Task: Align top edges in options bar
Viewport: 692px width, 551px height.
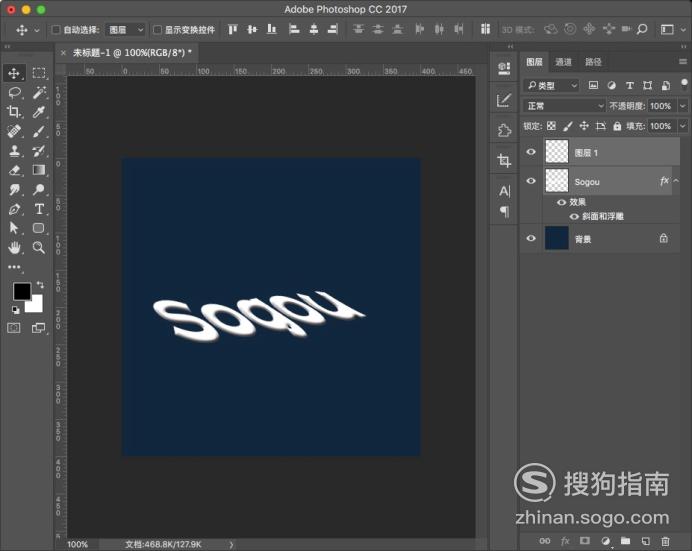Action: (x=233, y=30)
